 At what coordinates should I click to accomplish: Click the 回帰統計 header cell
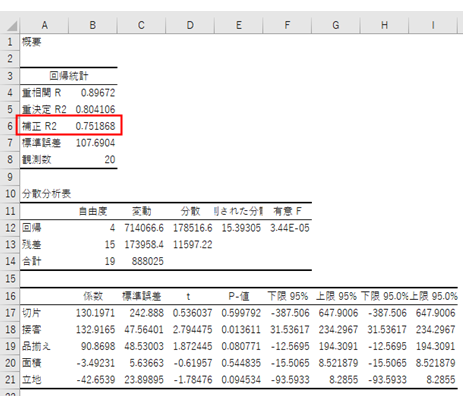(69, 76)
